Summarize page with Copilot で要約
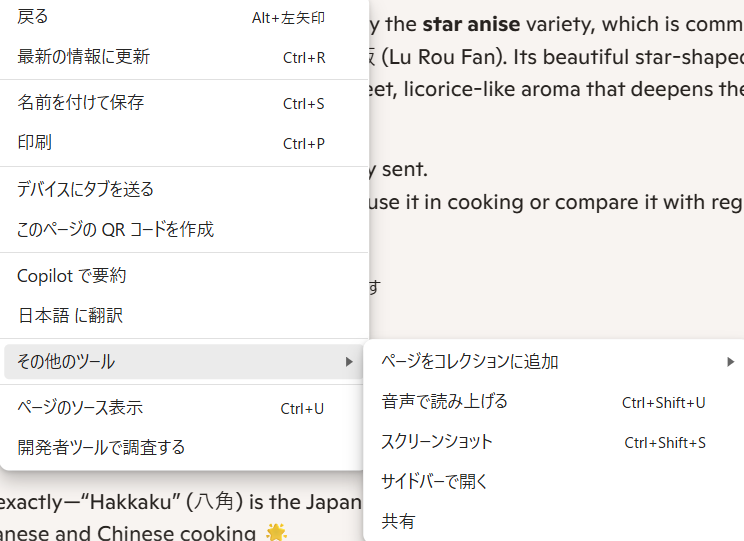 pos(184,276)
